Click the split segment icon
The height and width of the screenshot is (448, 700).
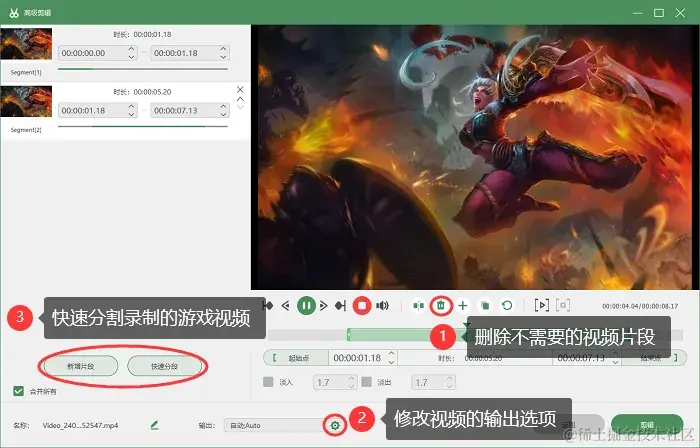[x=418, y=306]
